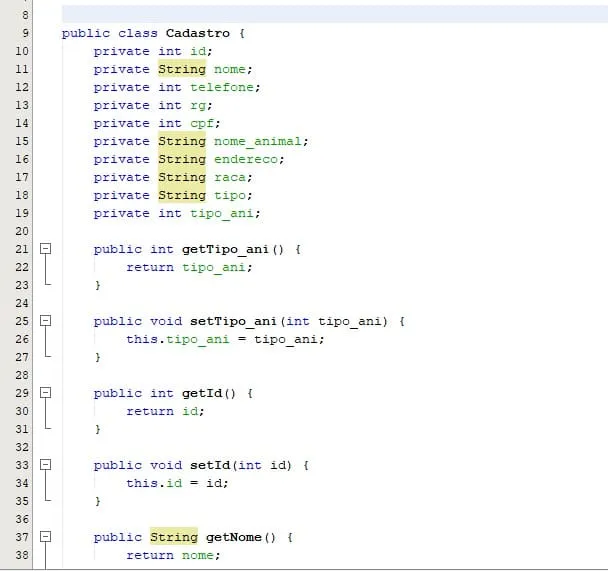608x571 pixels.
Task: Collapse the setId method fold
Action: coord(46,464)
